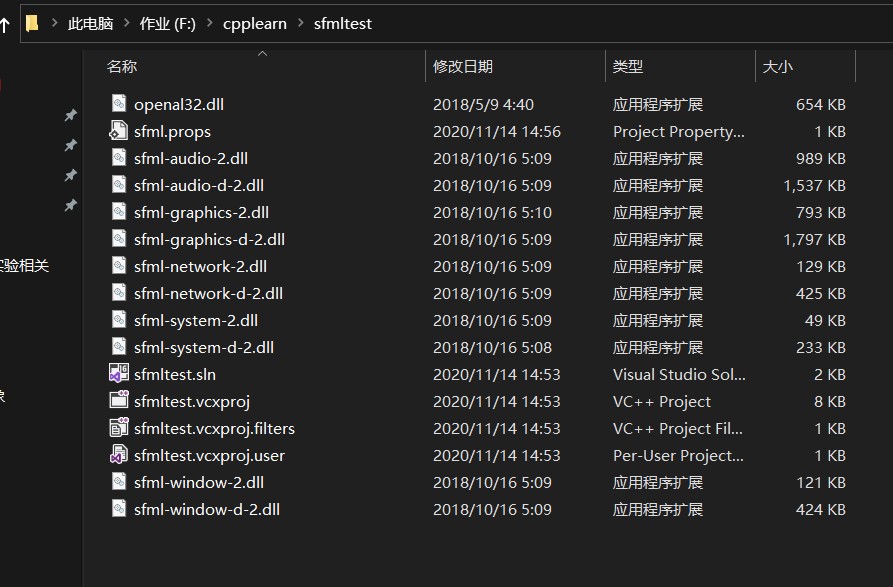Sort by 名称 column header

(x=122, y=67)
